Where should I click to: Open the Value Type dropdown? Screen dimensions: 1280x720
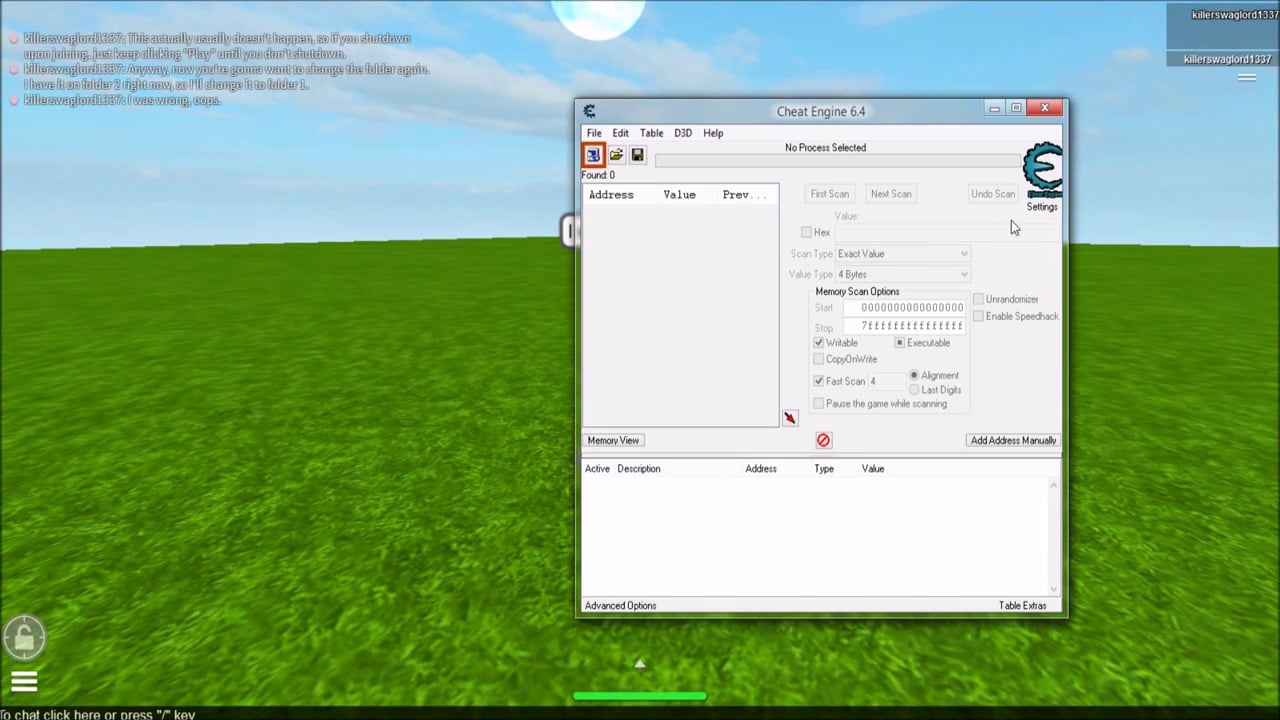coord(903,274)
